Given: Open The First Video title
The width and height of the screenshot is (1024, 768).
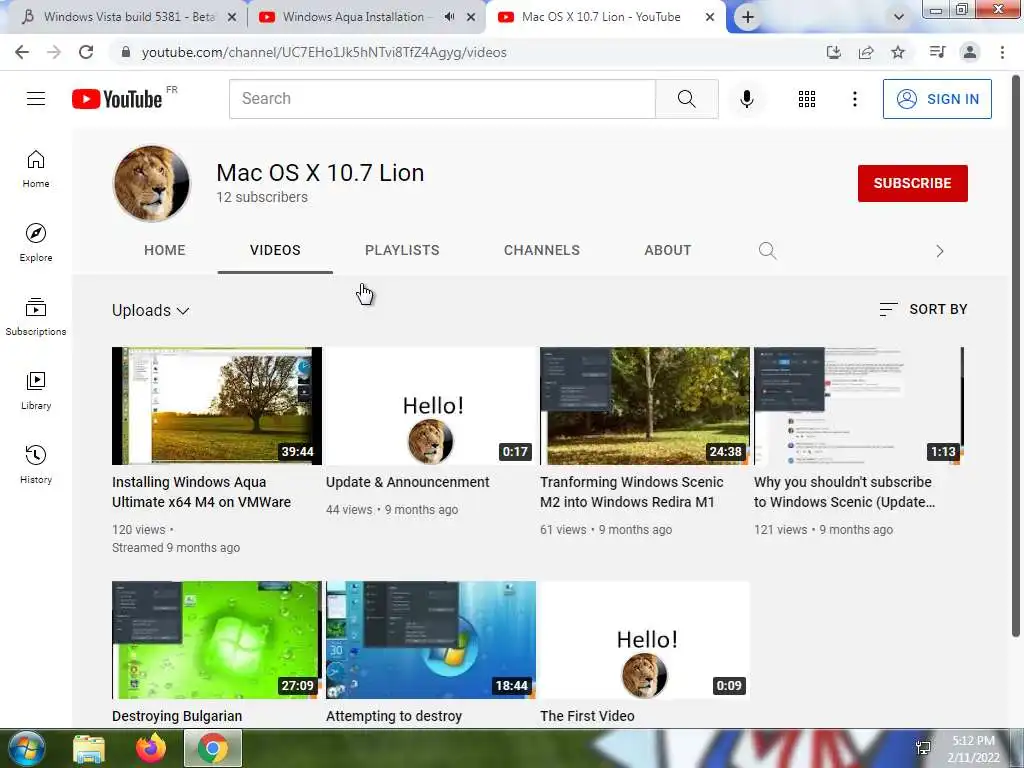Looking at the screenshot, I should tap(587, 716).
